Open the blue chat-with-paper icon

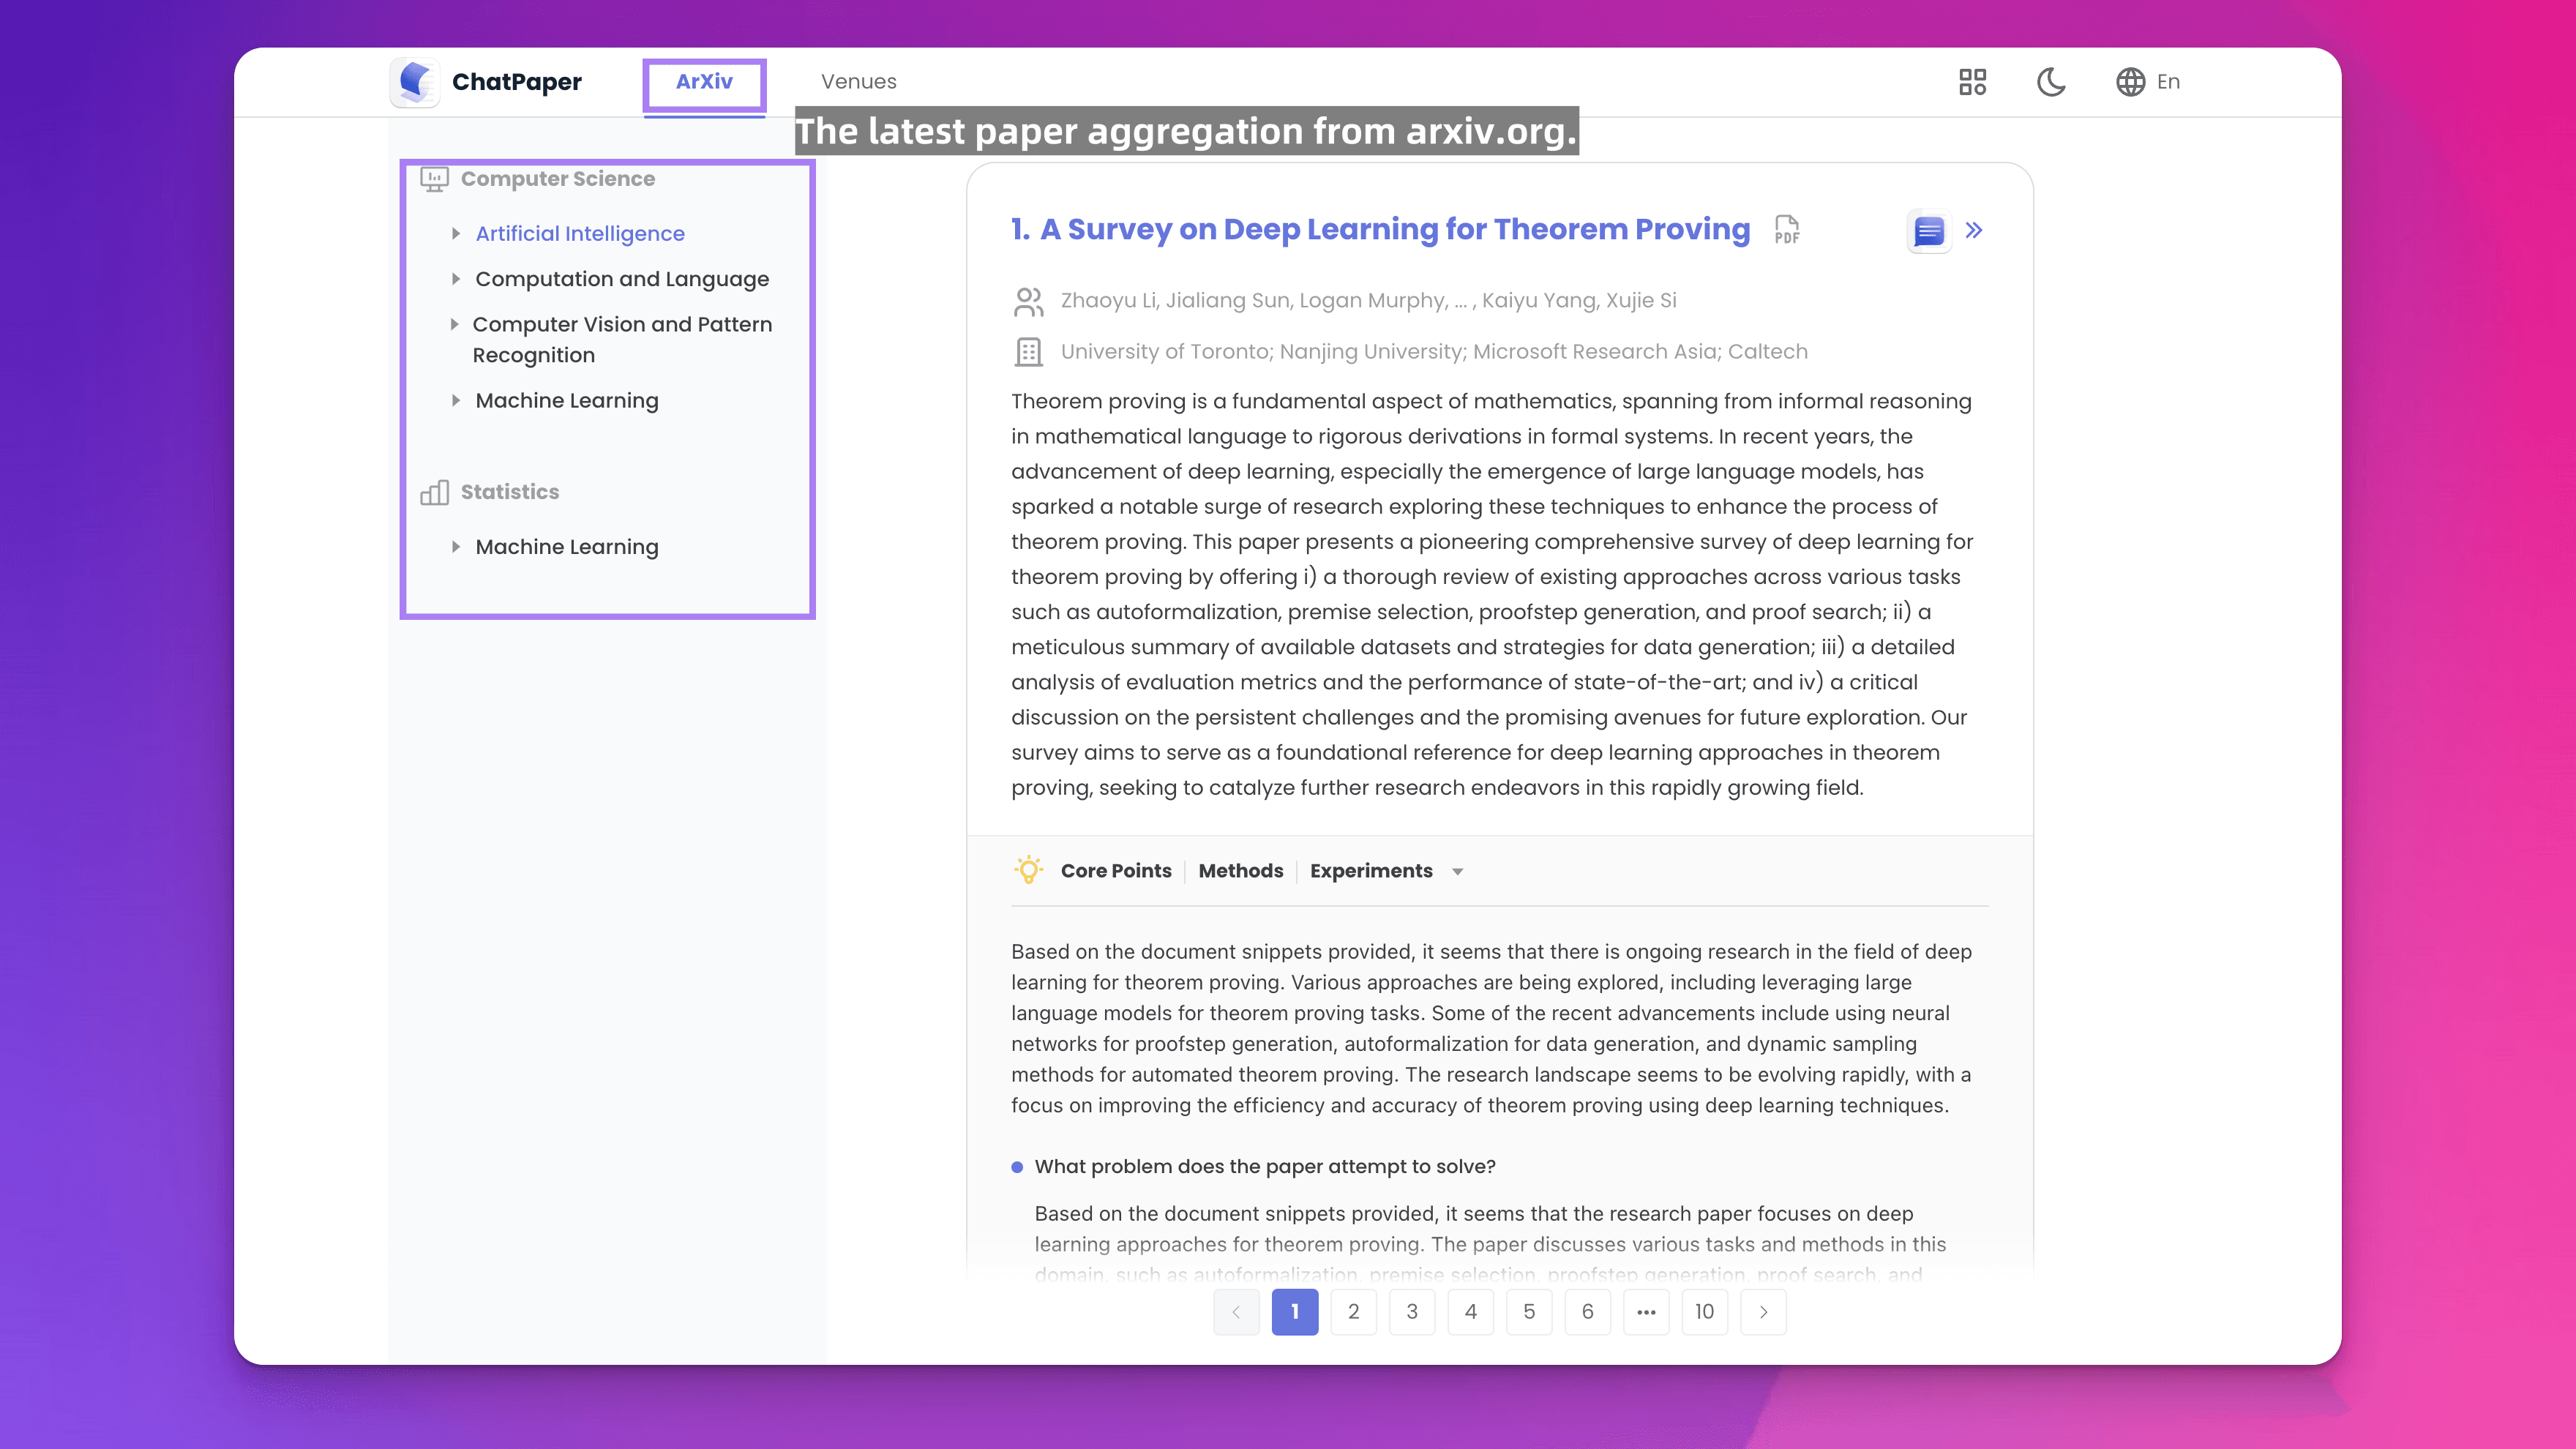point(1928,231)
